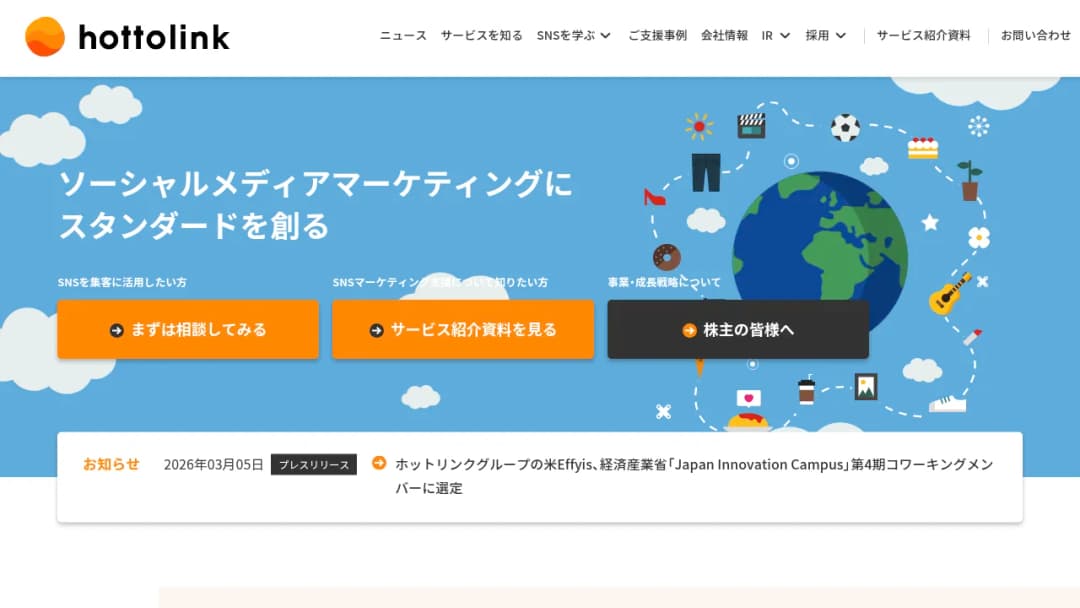Open the ニュース menu item
This screenshot has width=1080, height=608.
(x=403, y=35)
